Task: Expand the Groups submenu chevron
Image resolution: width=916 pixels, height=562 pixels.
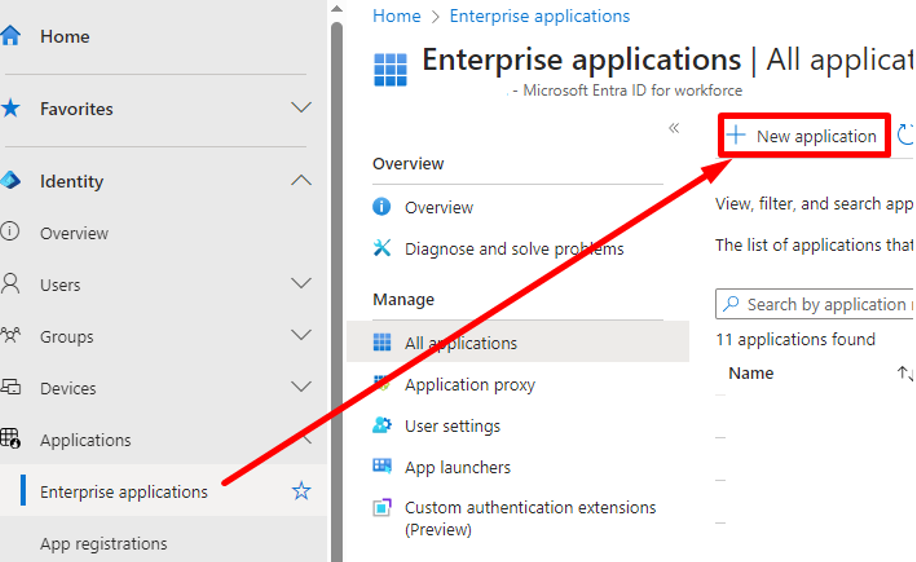Action: tap(301, 336)
